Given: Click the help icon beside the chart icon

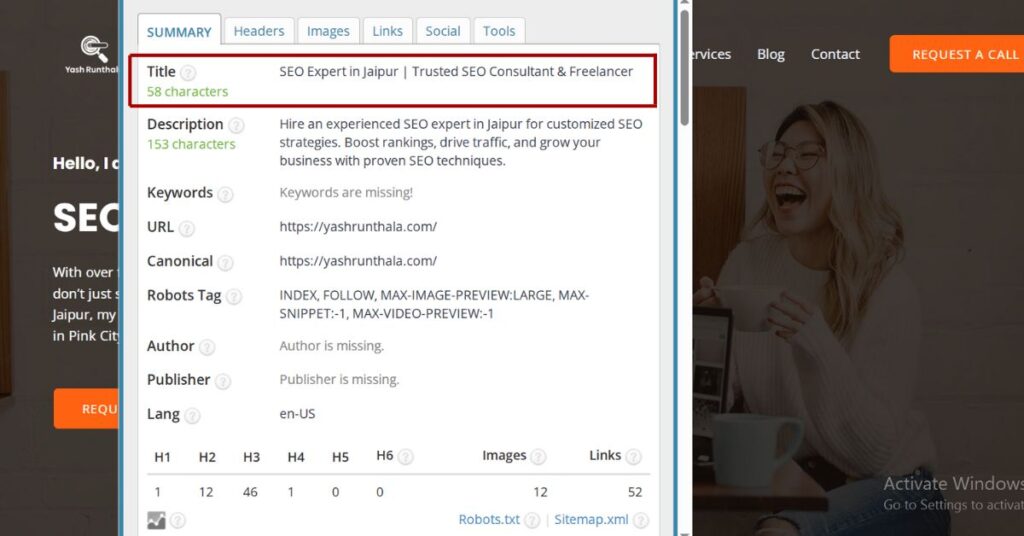Looking at the screenshot, I should (x=178, y=520).
